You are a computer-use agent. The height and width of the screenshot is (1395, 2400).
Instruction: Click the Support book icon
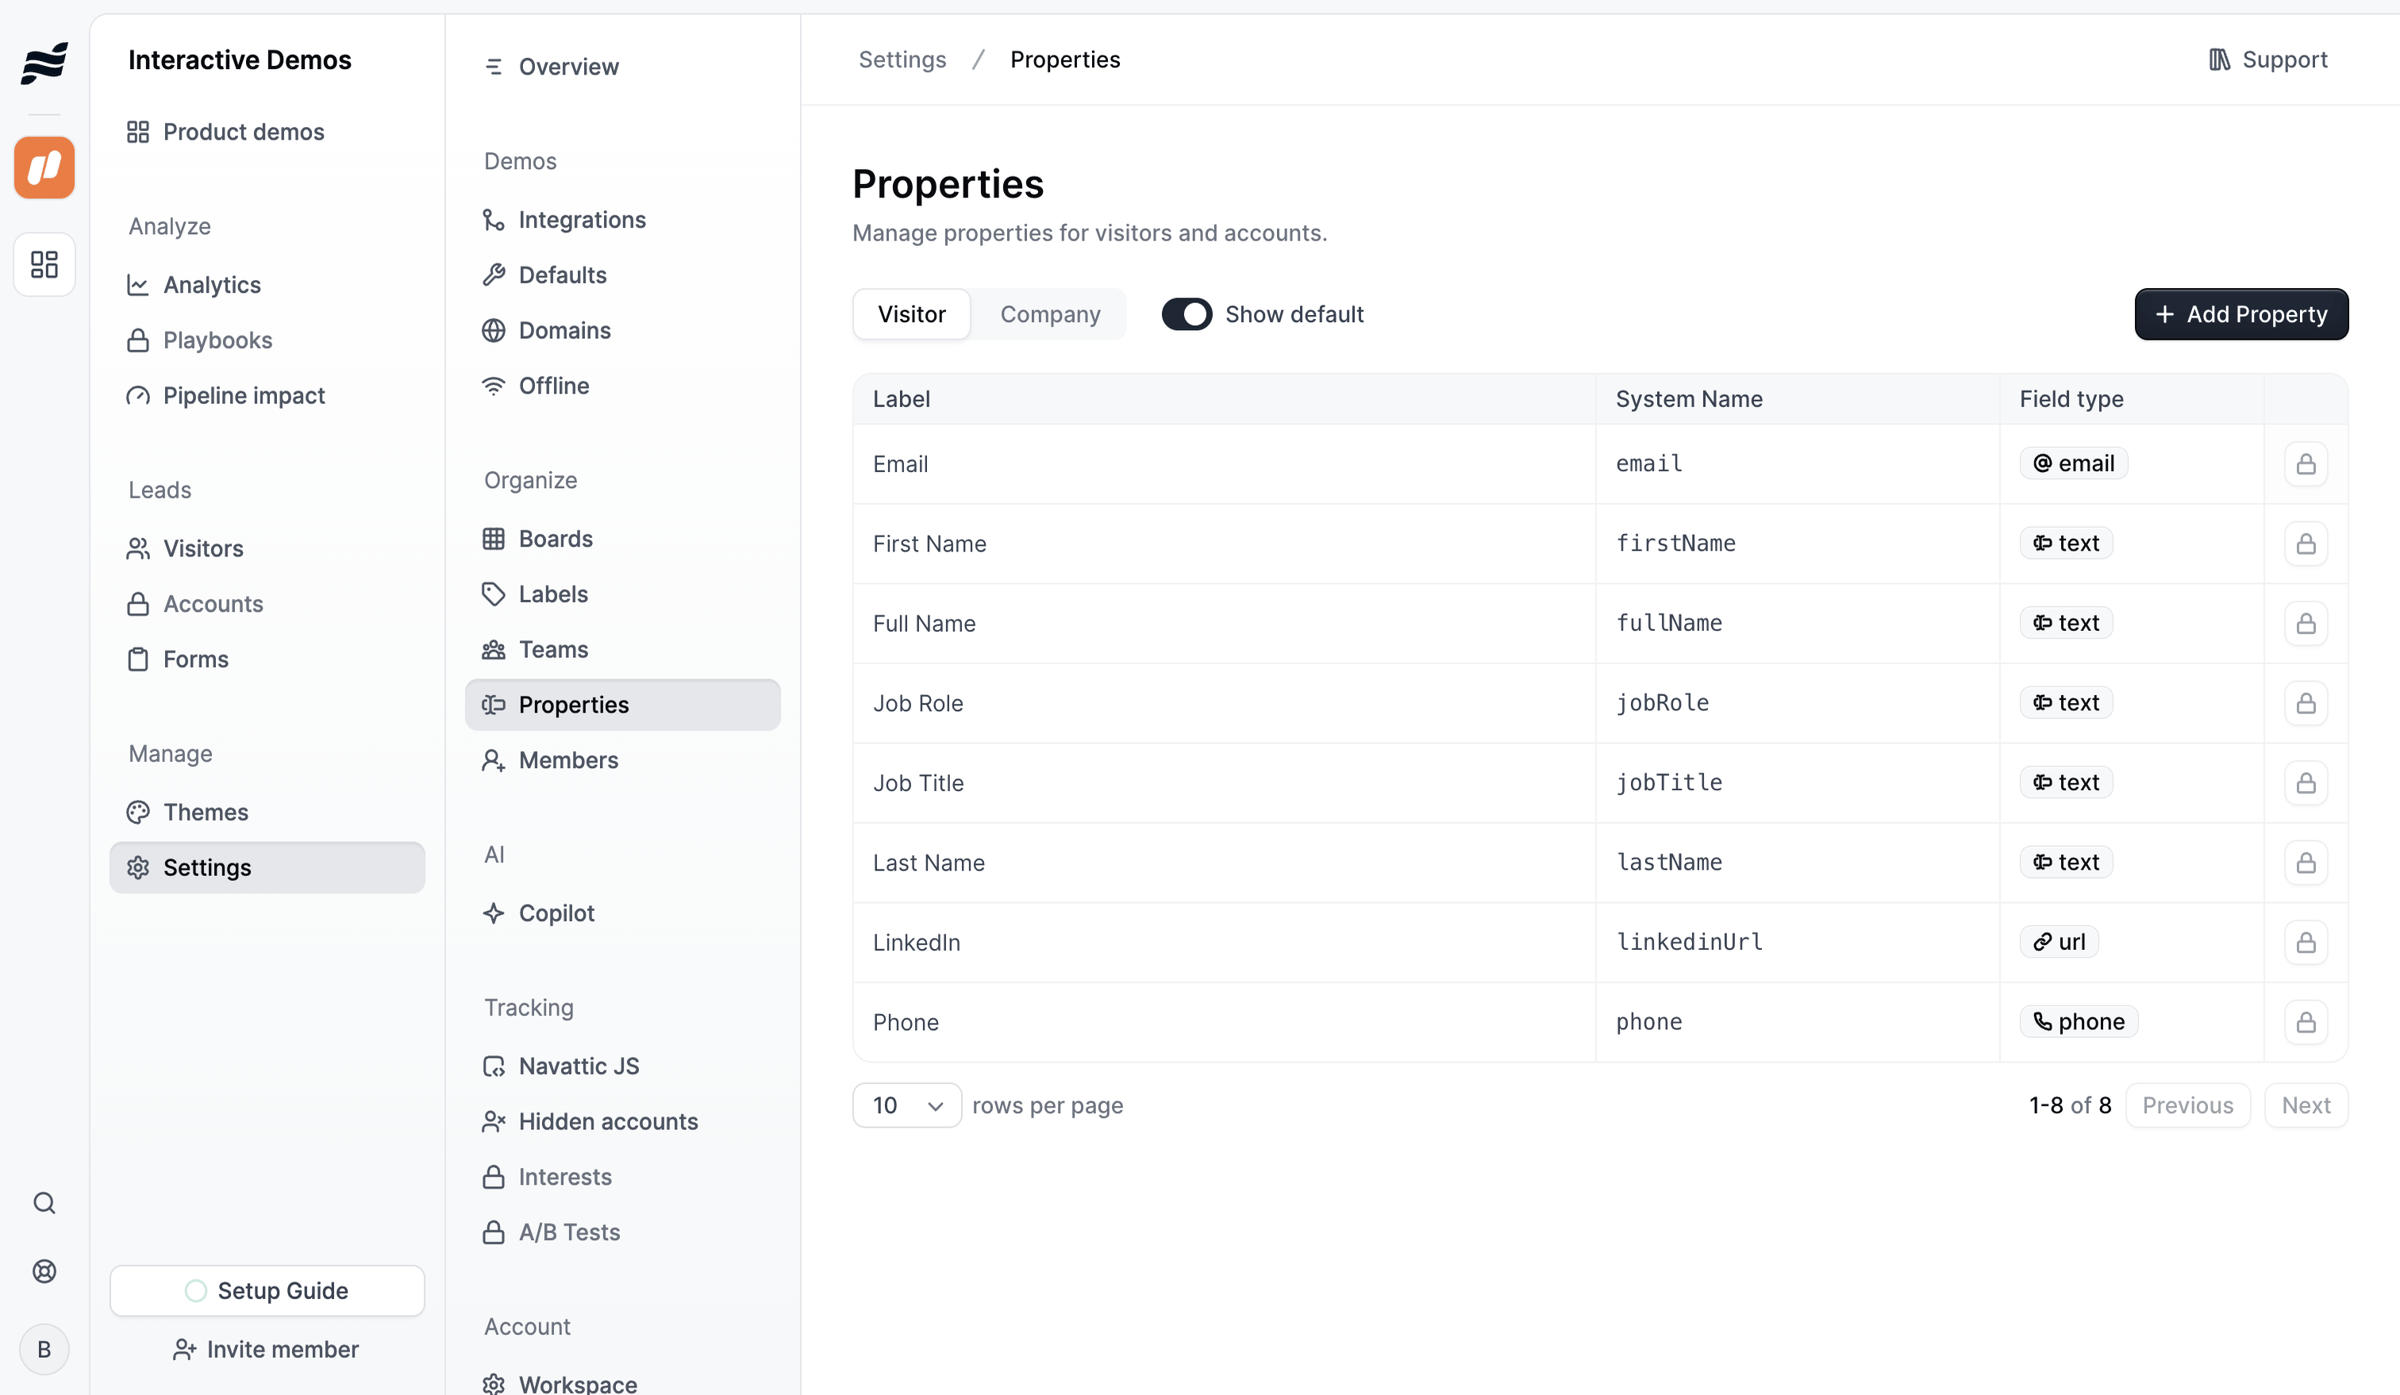tap(2219, 60)
